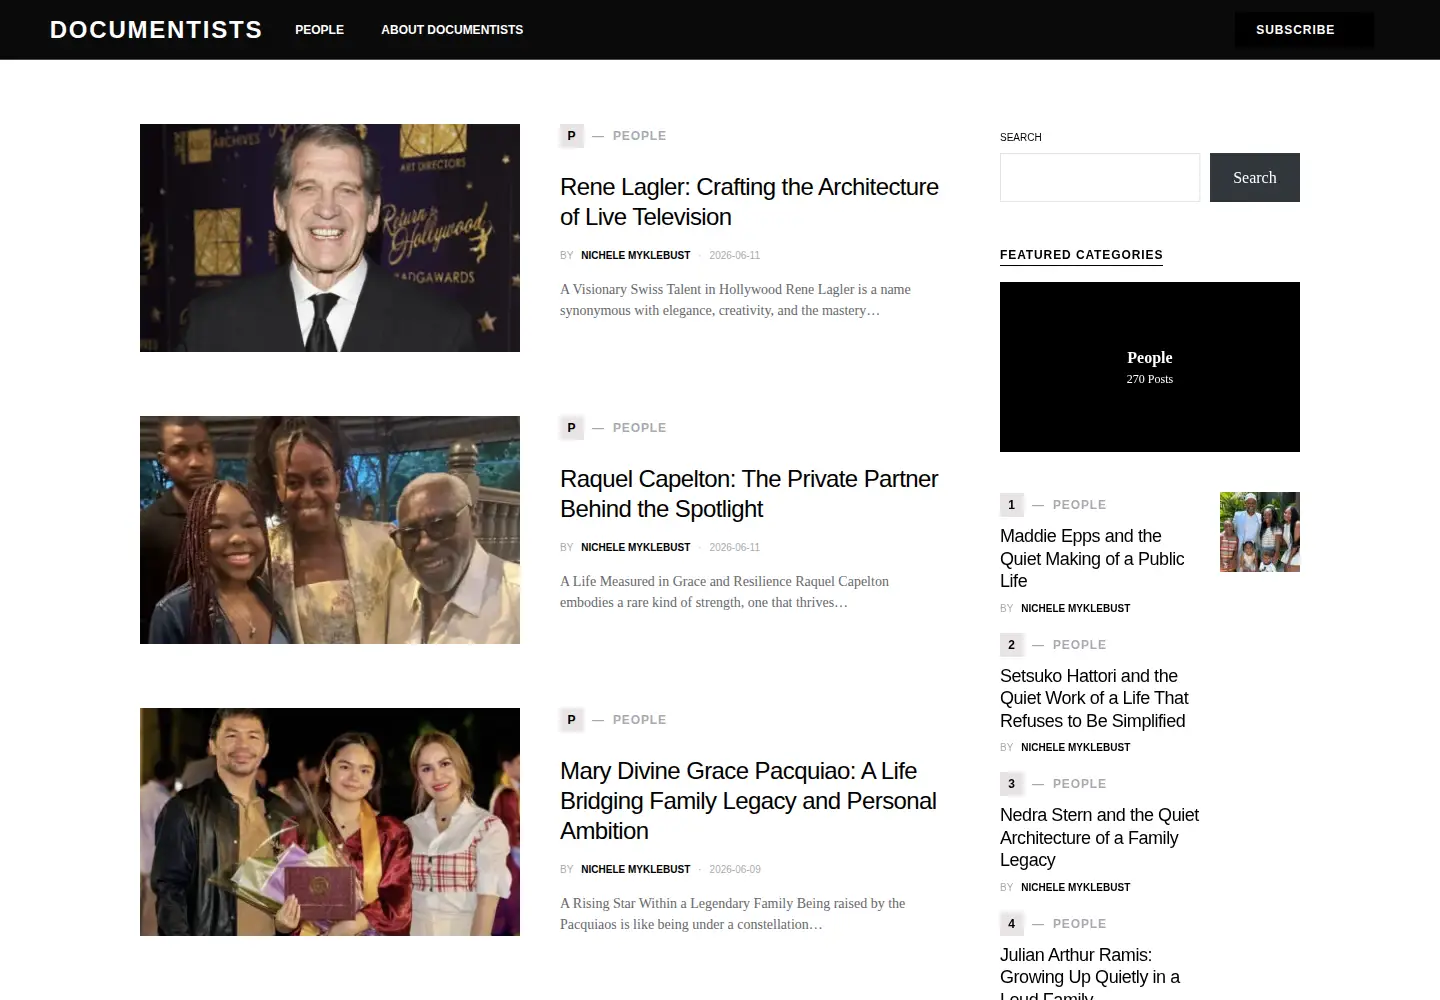1440x1000 pixels.
Task: Click the number 1 badge in sidebar
Action: (x=1011, y=505)
